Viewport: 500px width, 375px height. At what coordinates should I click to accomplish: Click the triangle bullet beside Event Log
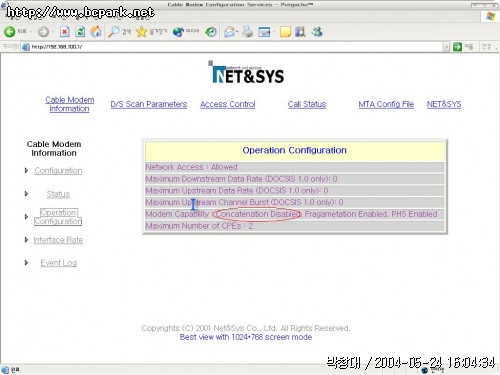pos(26,263)
